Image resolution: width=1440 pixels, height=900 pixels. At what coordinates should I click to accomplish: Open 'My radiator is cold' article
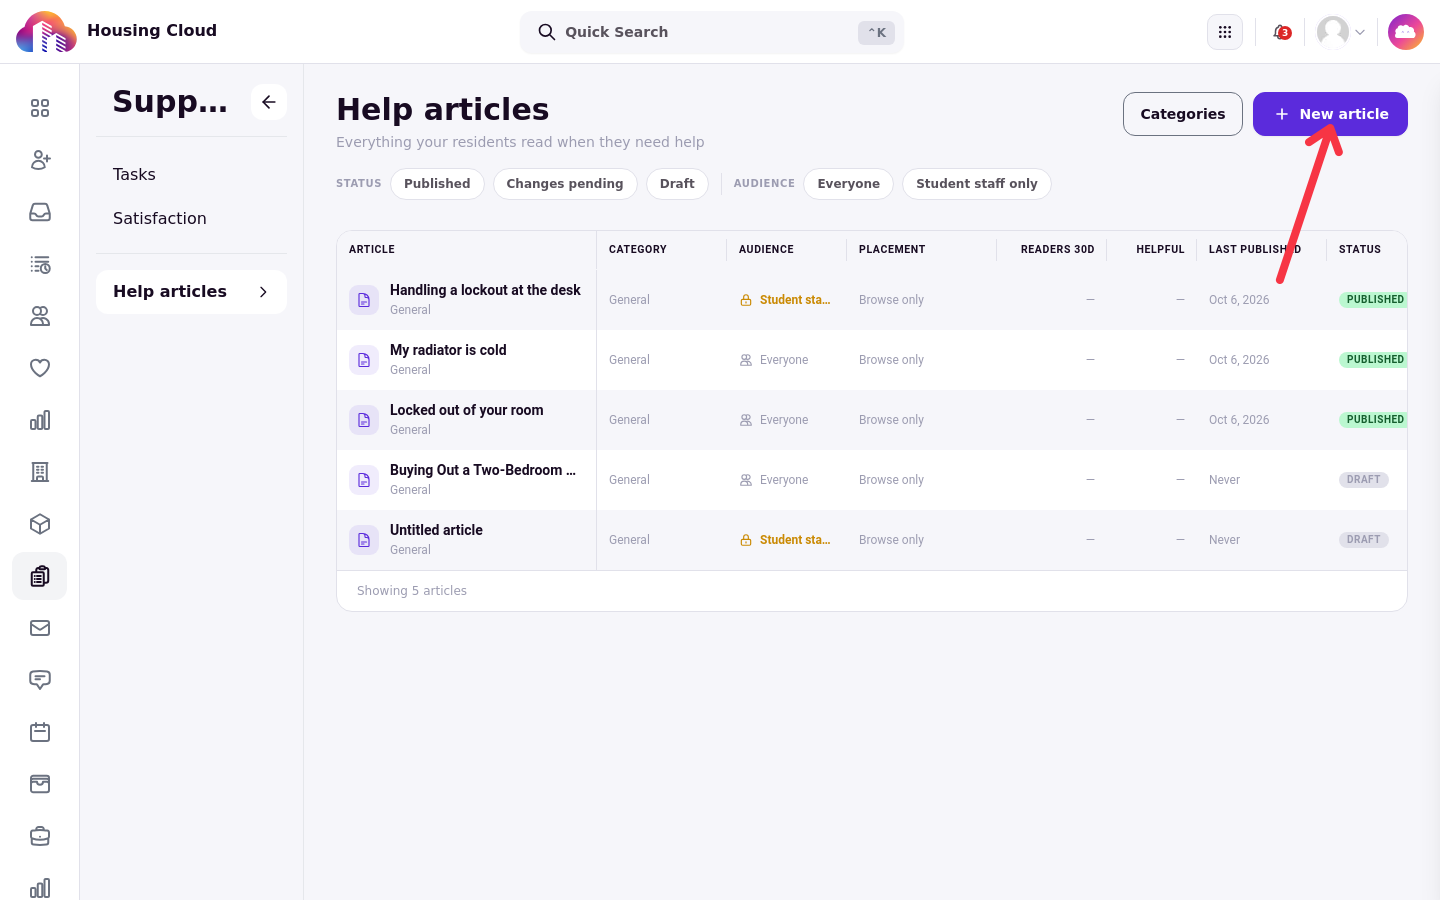click(x=448, y=350)
